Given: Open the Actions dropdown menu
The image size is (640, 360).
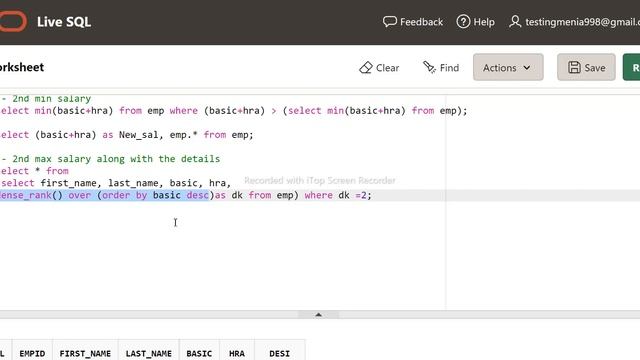Looking at the screenshot, I should [x=508, y=67].
